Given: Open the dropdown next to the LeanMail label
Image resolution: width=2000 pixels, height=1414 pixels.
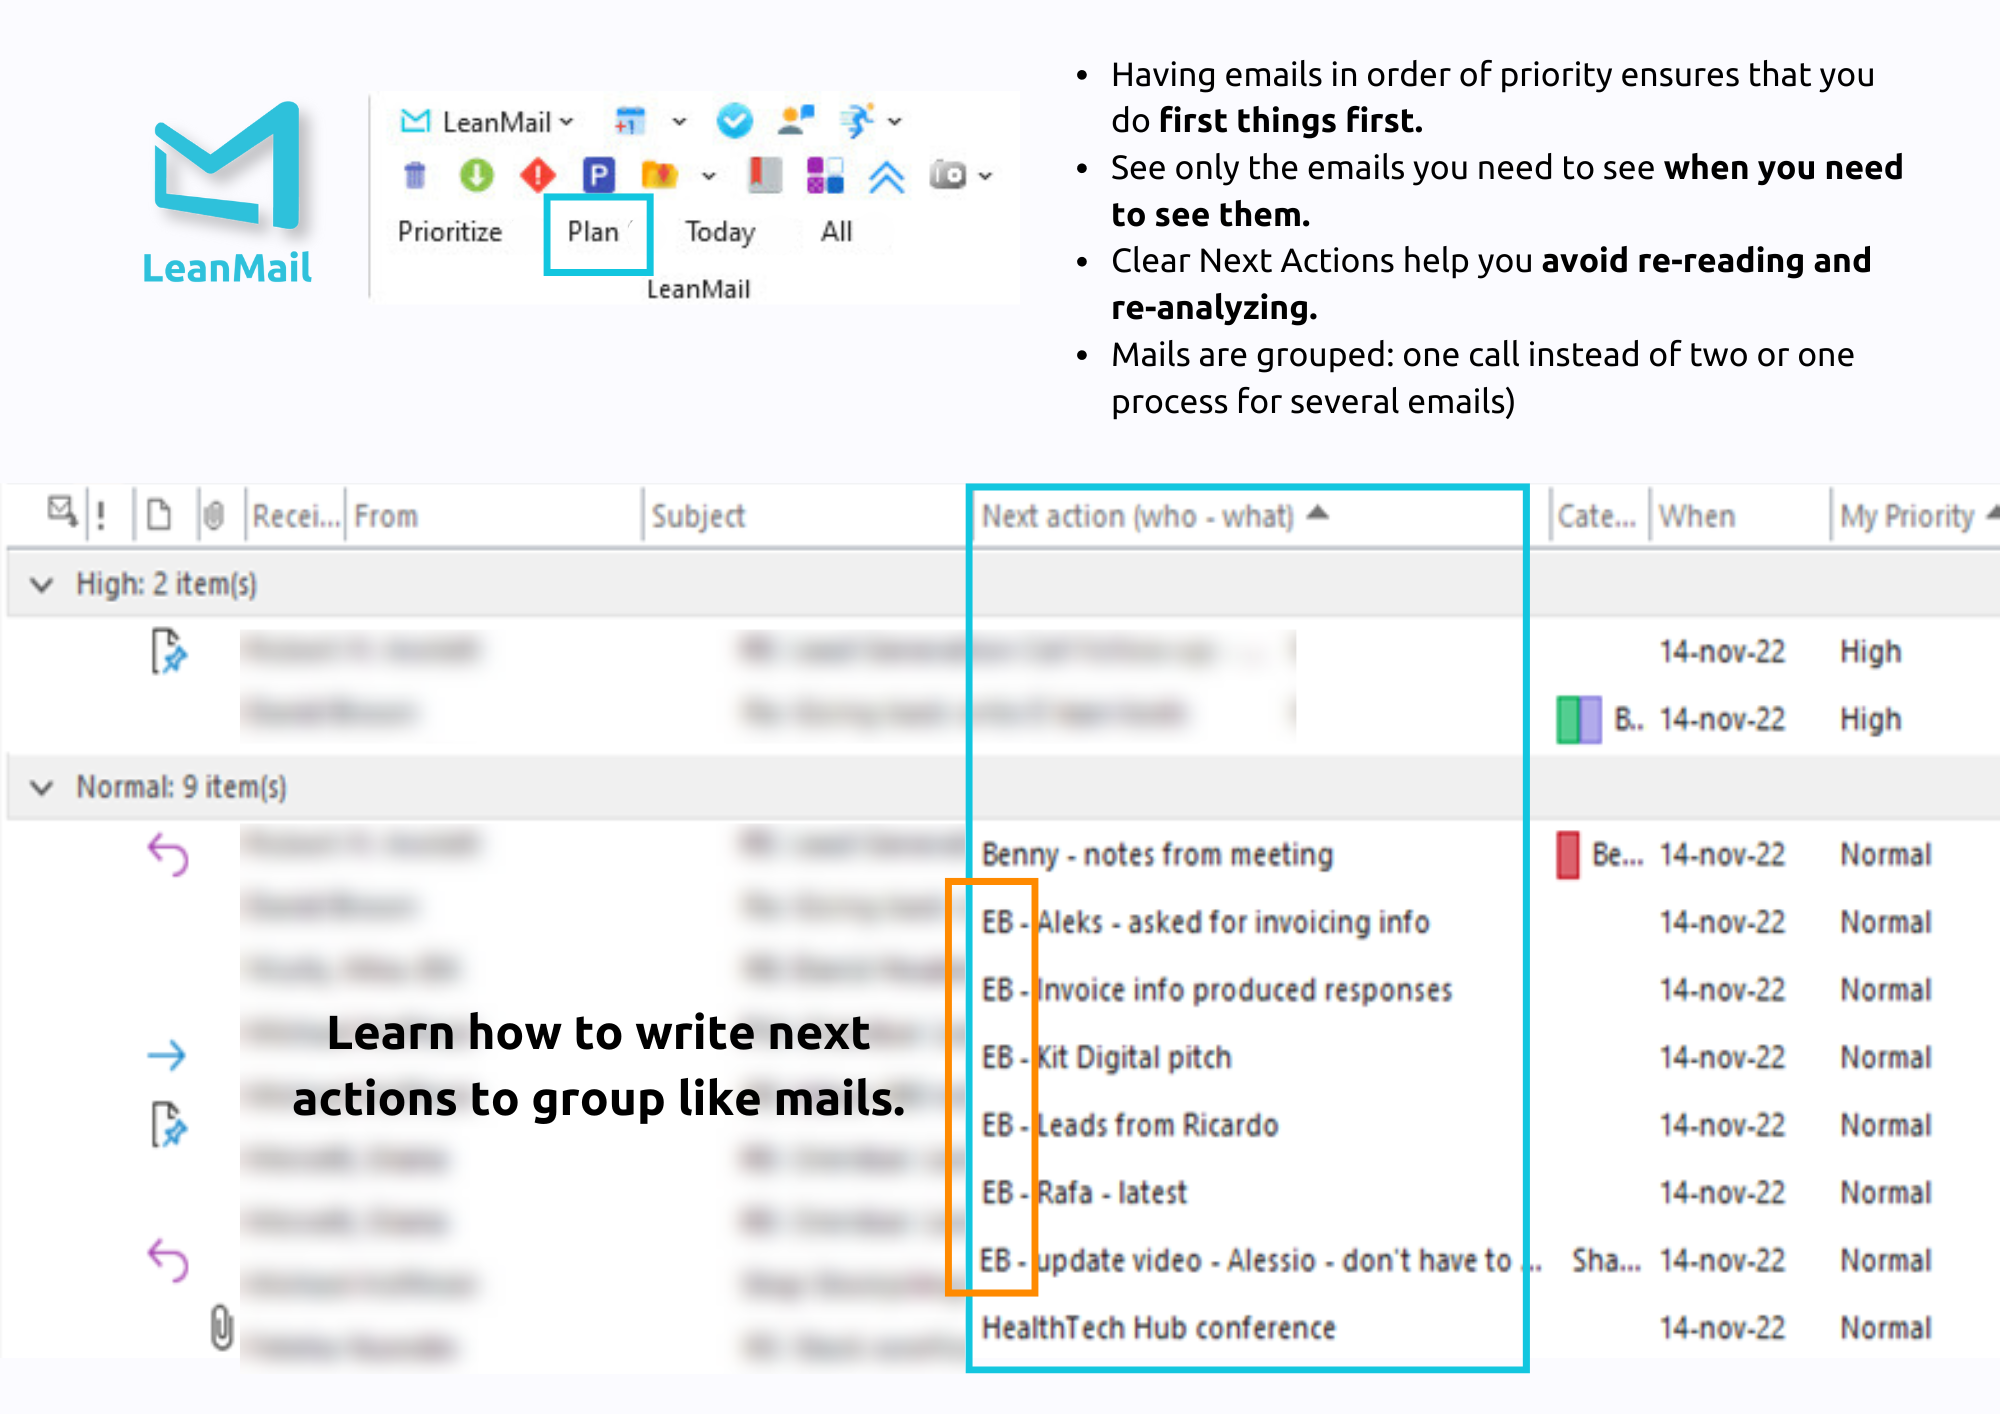Looking at the screenshot, I should pos(565,121).
